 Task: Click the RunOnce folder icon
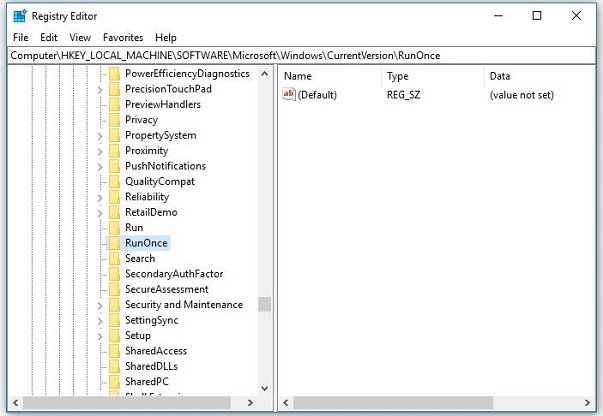(x=114, y=243)
